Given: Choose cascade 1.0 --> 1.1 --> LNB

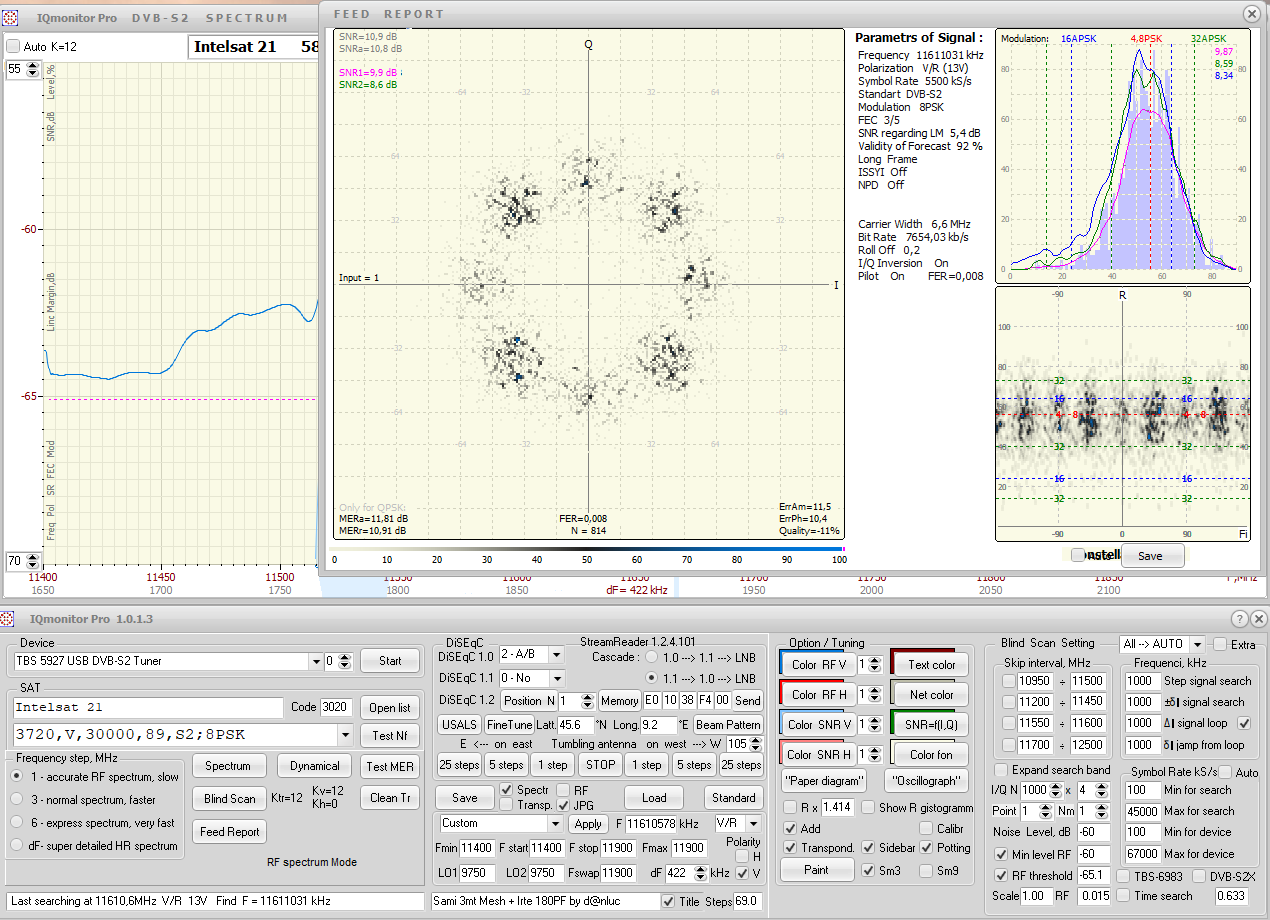Looking at the screenshot, I should click(653, 657).
